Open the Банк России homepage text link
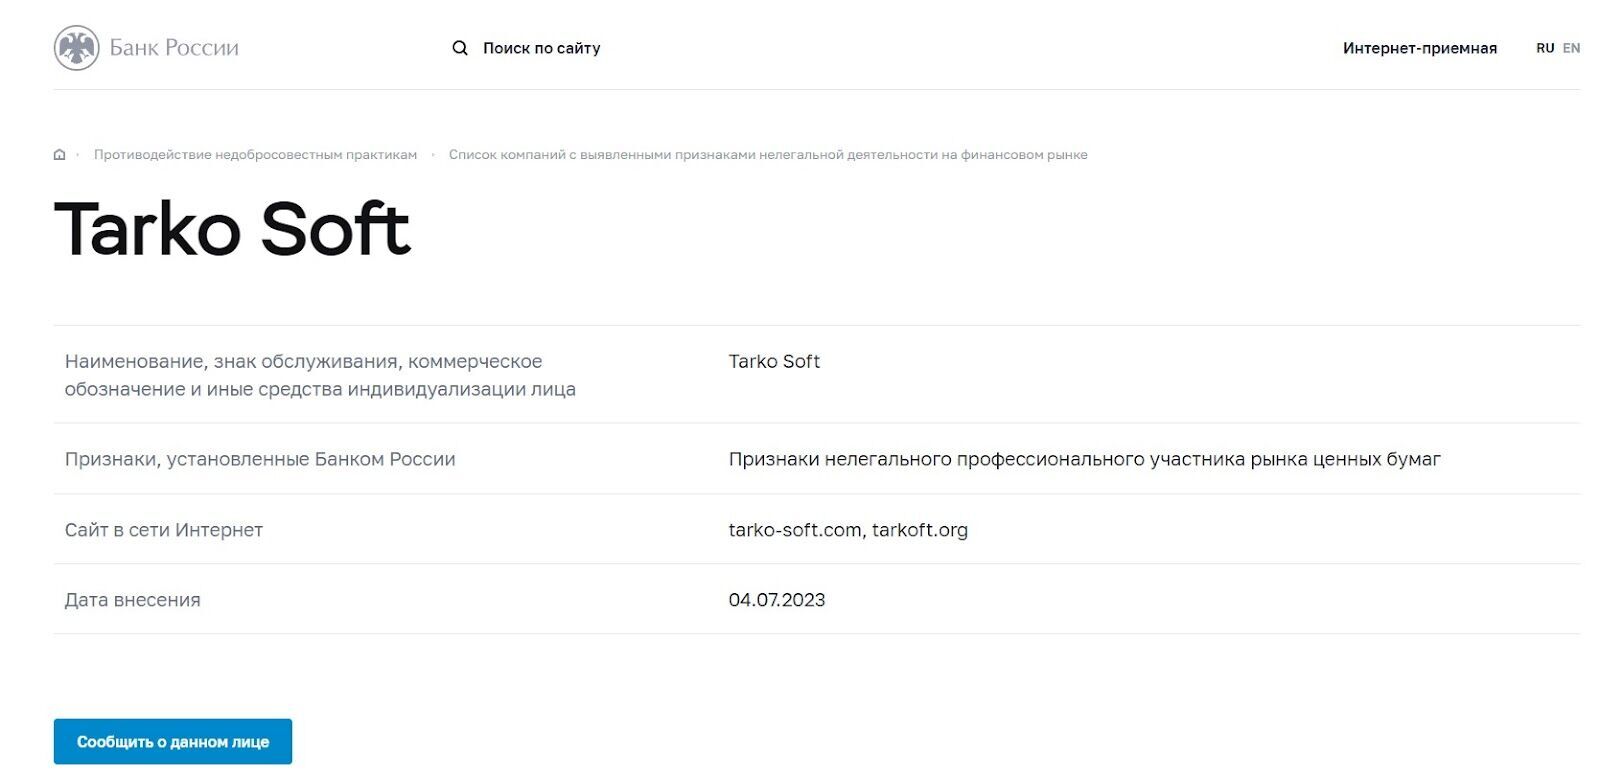The image size is (1600, 777). coord(174,48)
